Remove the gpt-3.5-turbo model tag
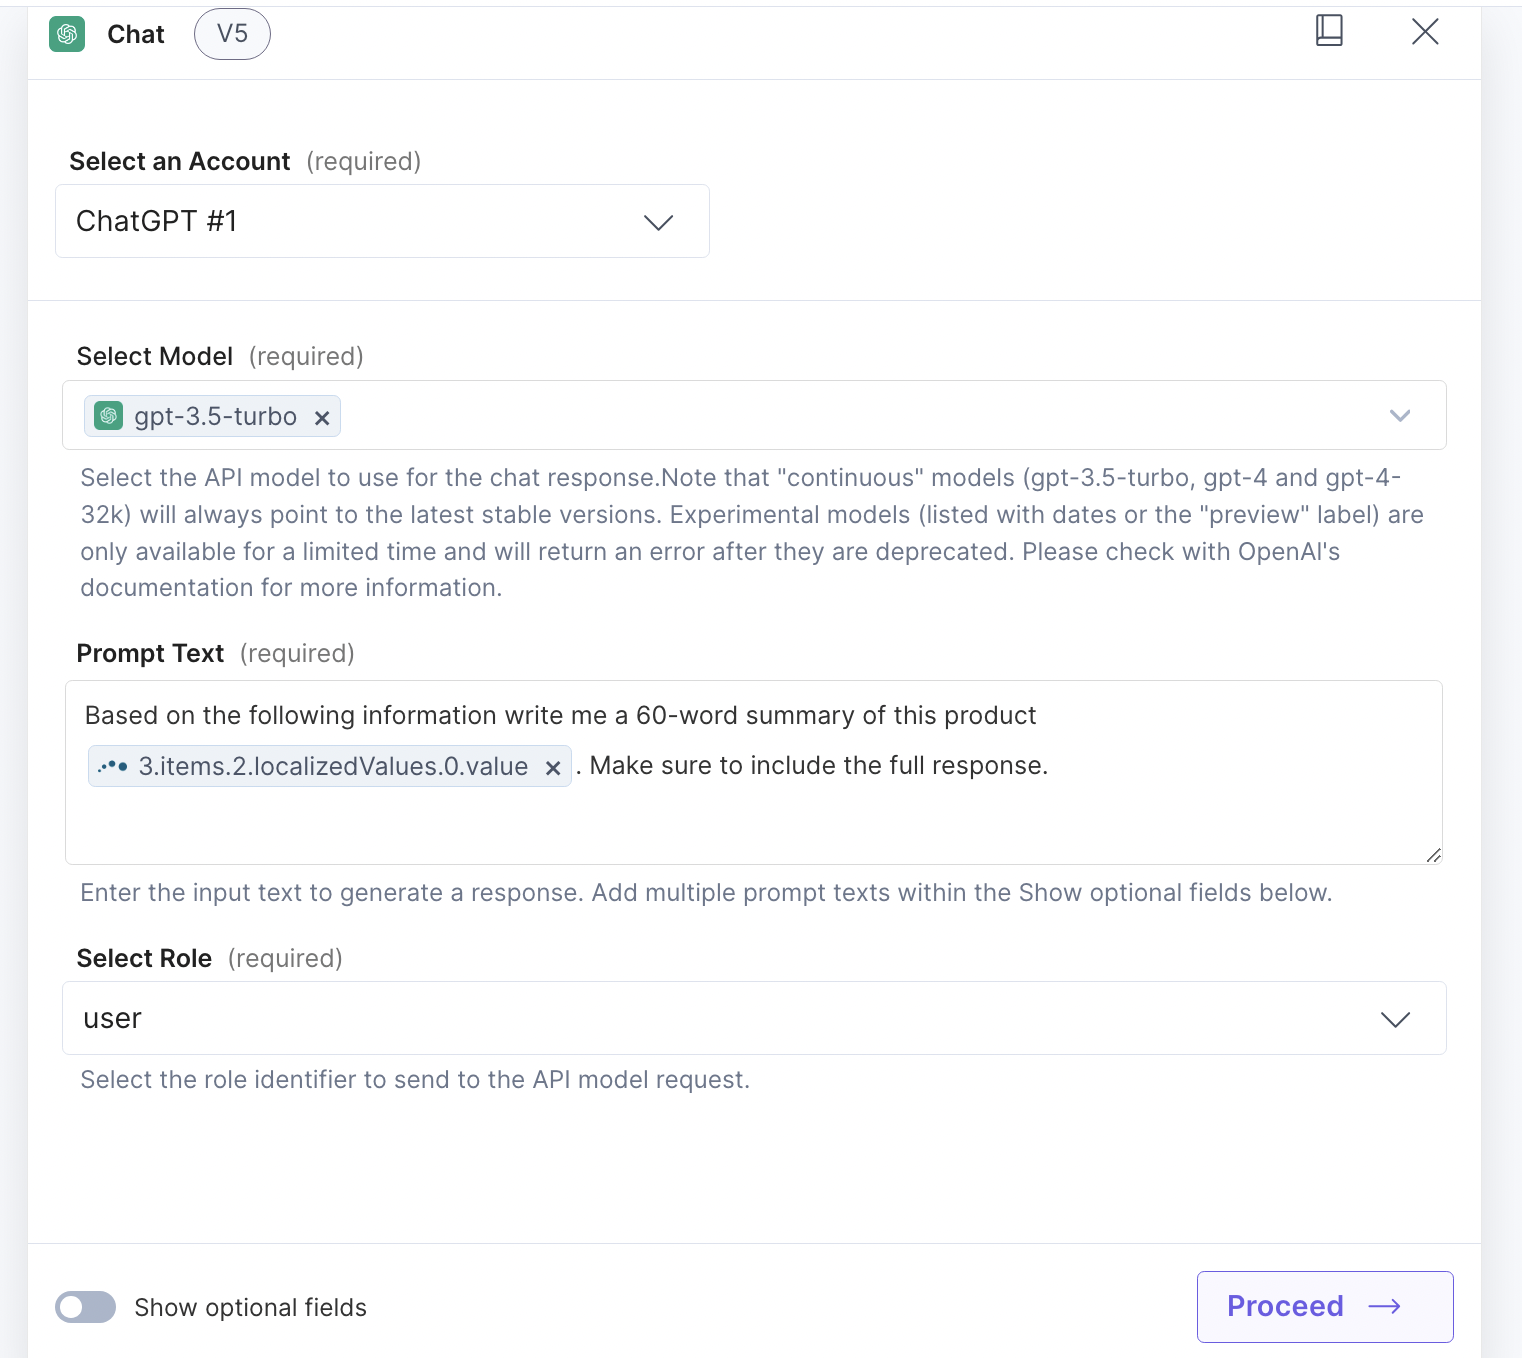Viewport: 1522px width, 1358px height. pos(322,418)
